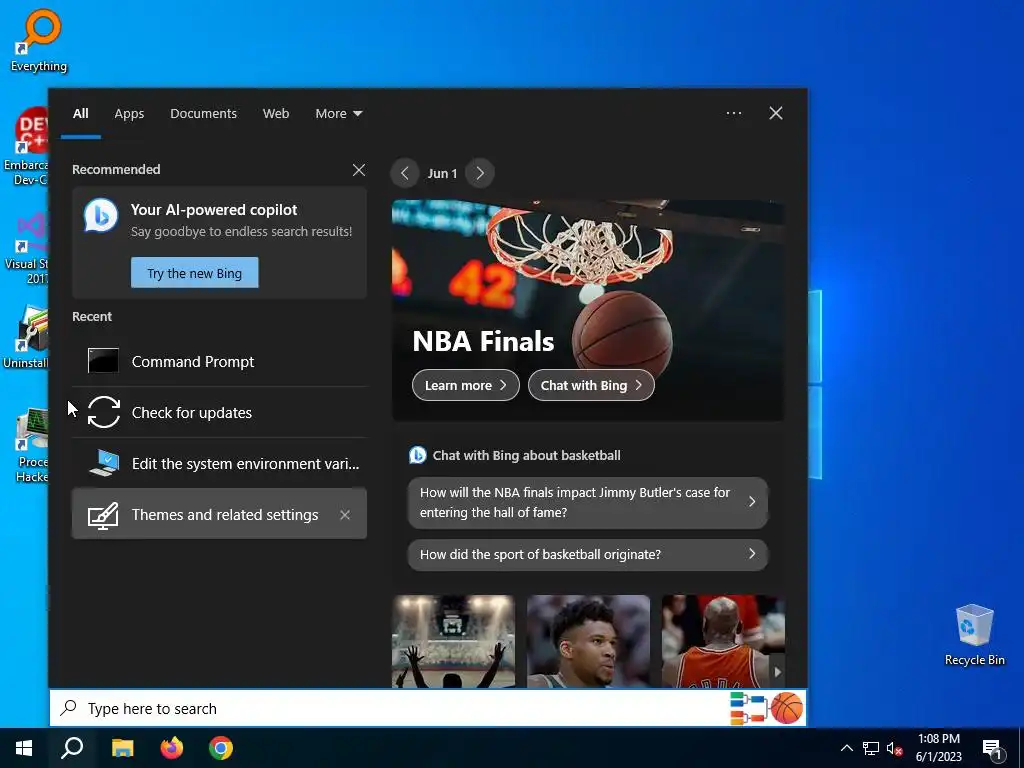1024x768 pixels.
Task: Click the Chat with Bing about basketball heading
Action: [x=526, y=455]
